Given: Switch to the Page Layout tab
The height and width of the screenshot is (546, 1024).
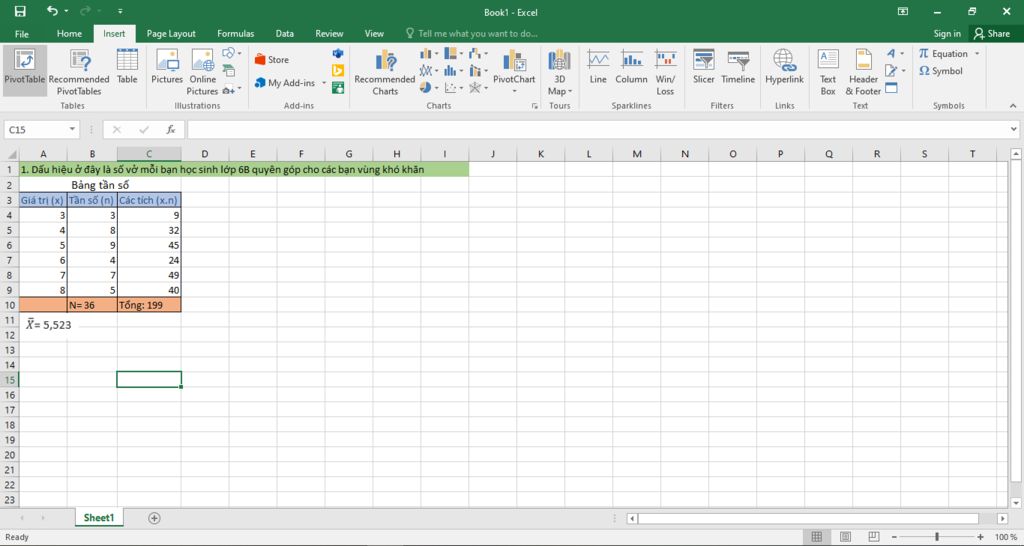Looking at the screenshot, I should 171,33.
